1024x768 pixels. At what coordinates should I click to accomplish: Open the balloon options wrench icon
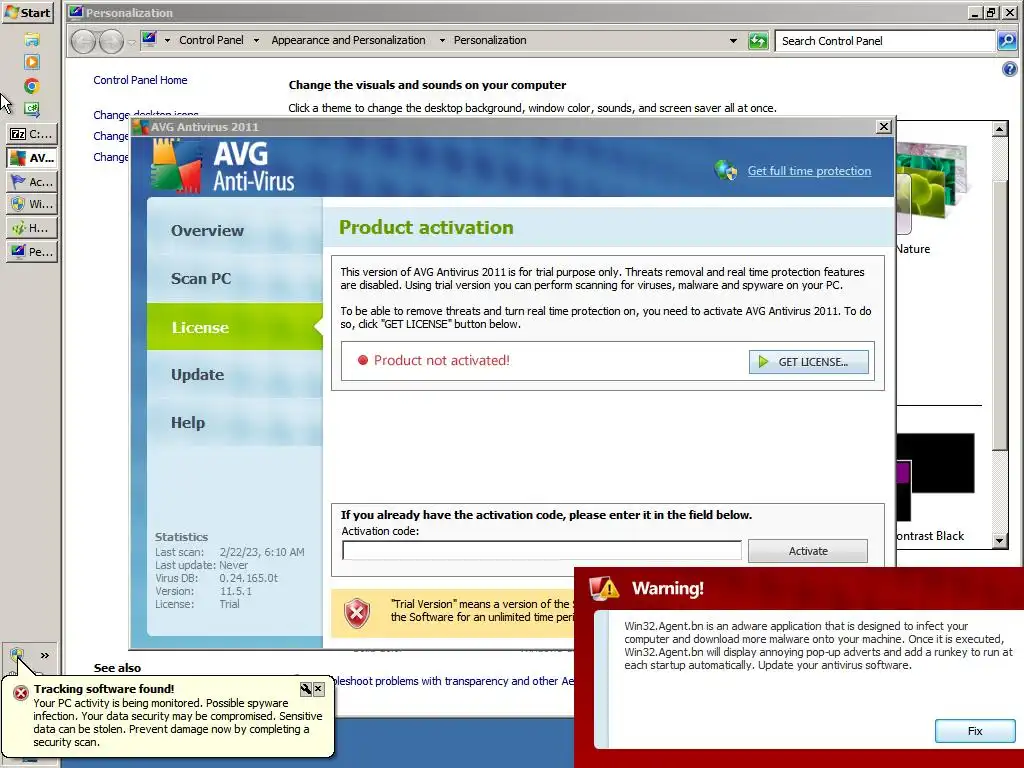click(x=306, y=689)
